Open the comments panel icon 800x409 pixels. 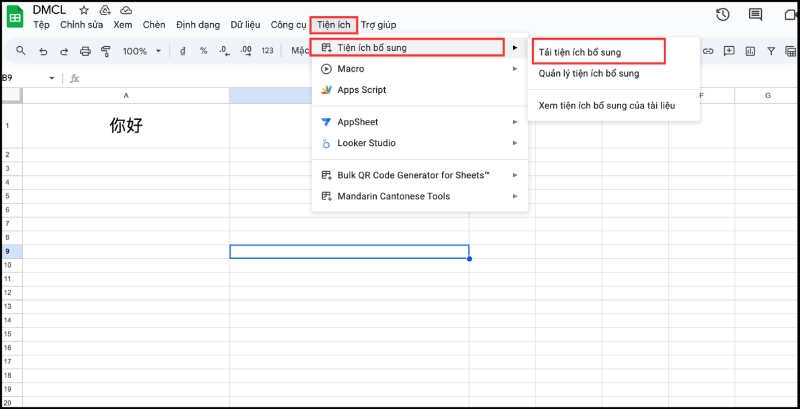pyautogui.click(x=755, y=15)
